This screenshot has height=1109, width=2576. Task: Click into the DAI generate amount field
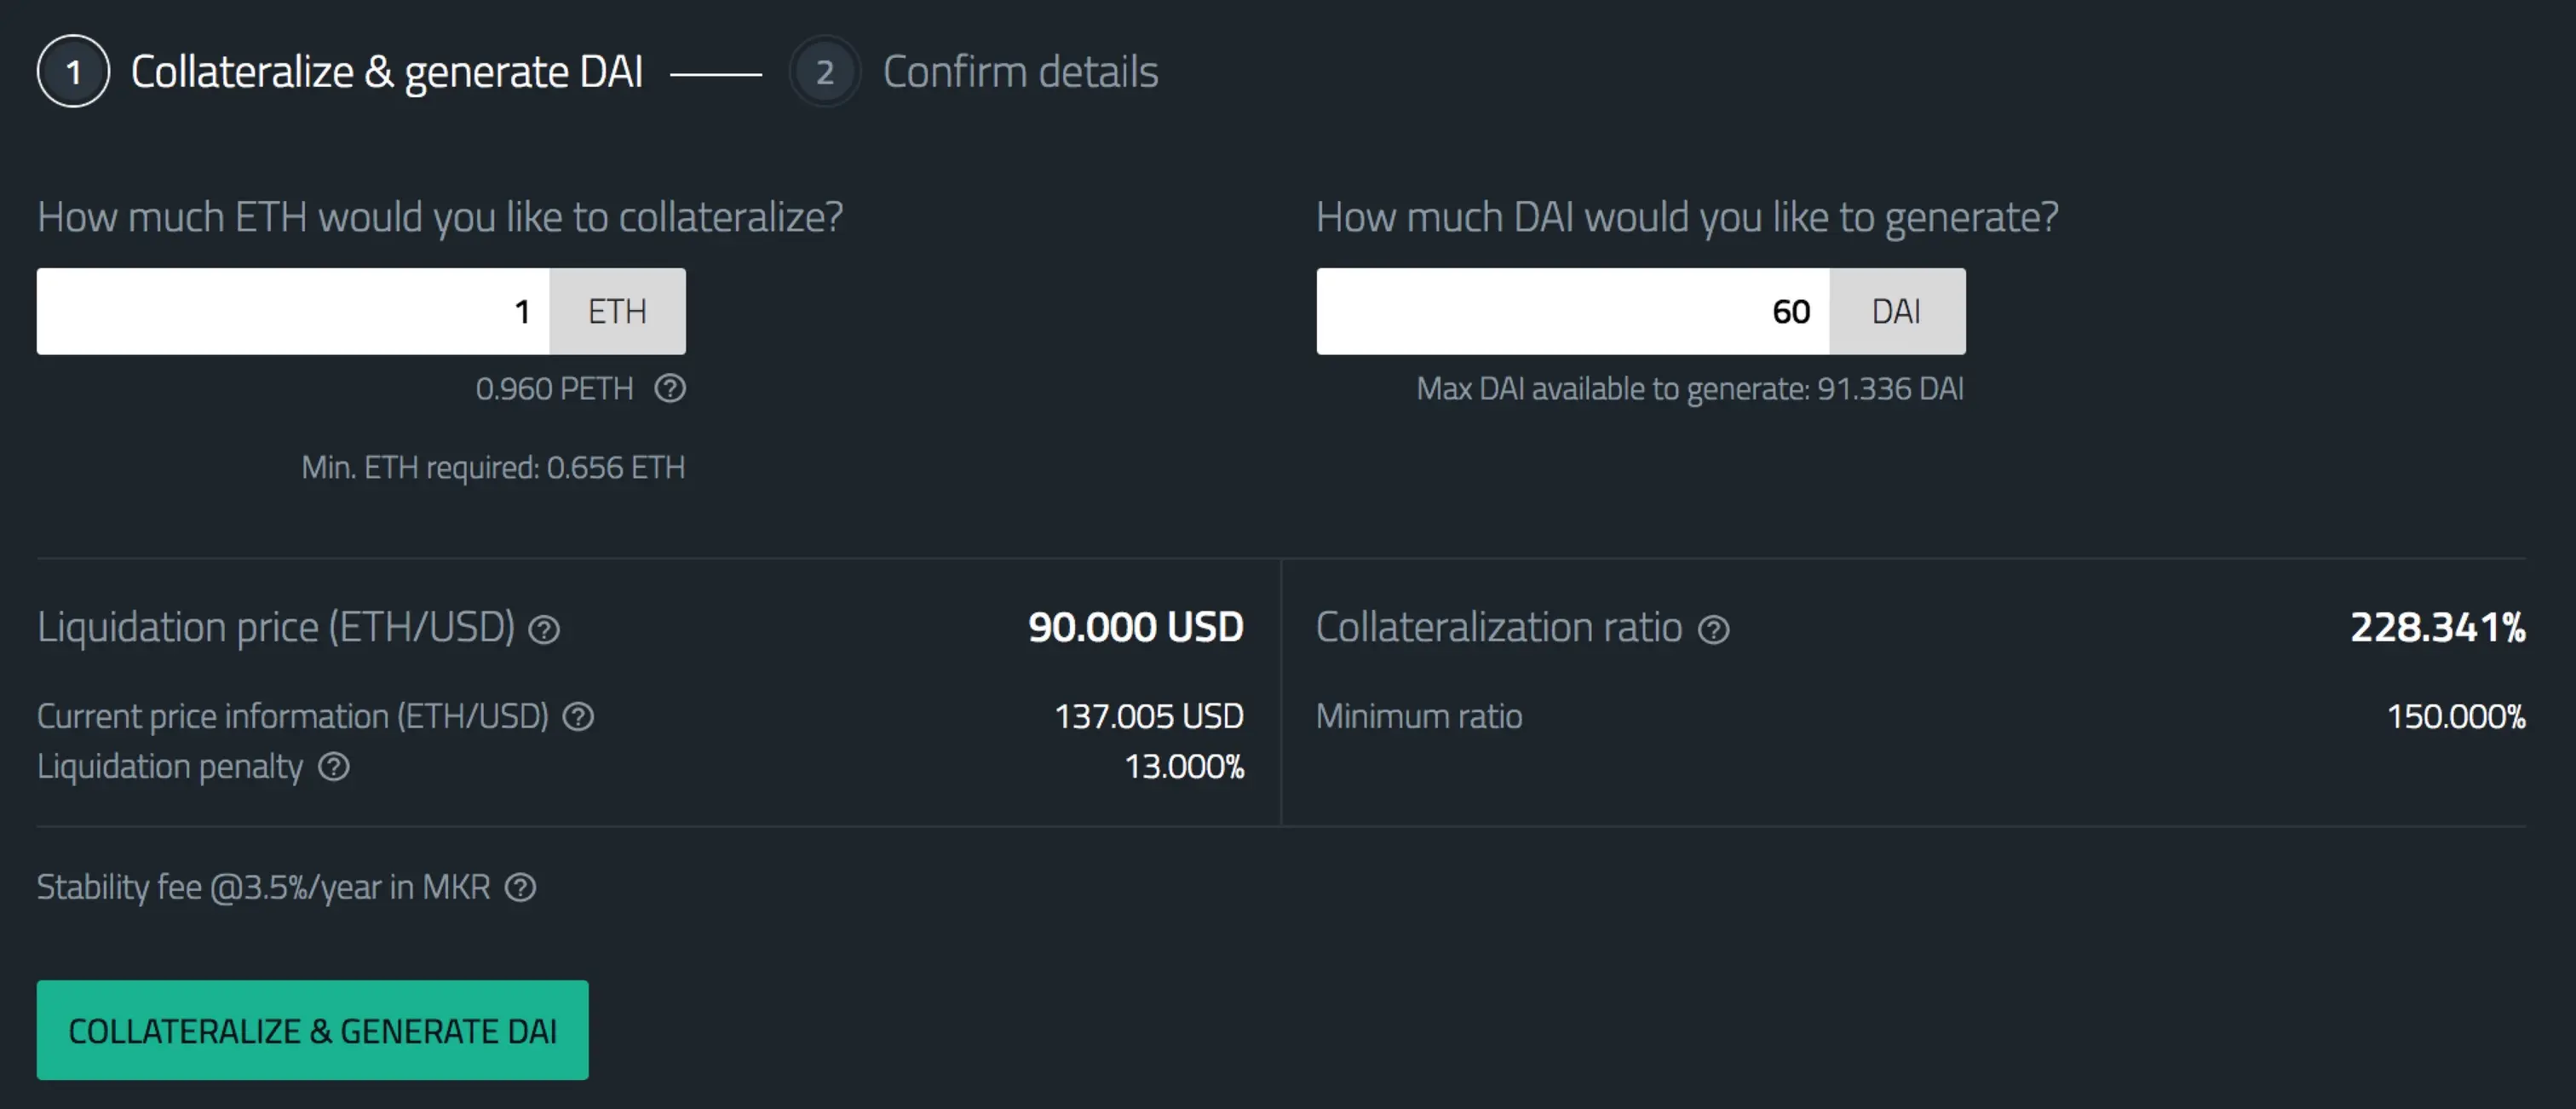point(1572,311)
